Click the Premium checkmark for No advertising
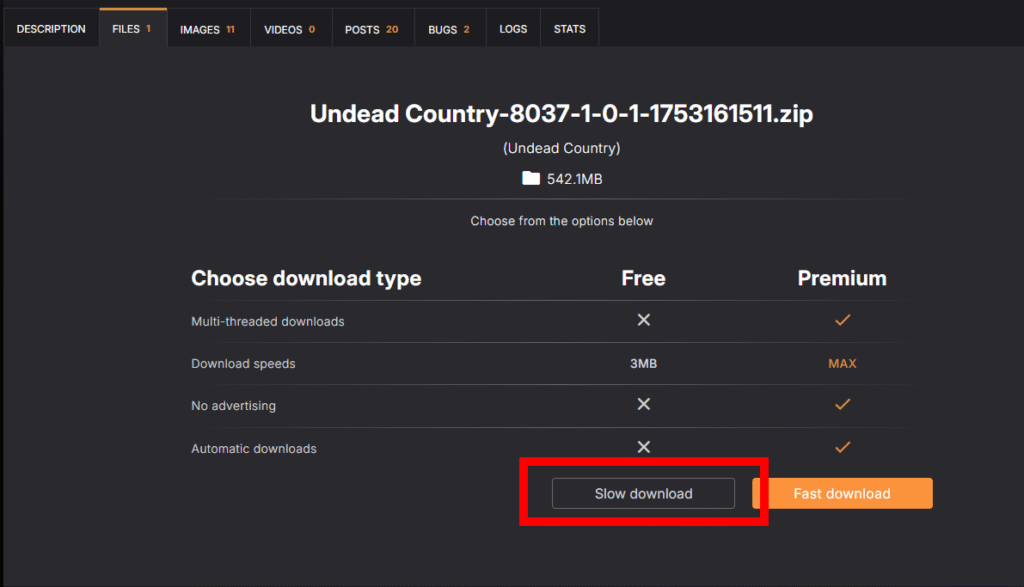 pyautogui.click(x=842, y=404)
